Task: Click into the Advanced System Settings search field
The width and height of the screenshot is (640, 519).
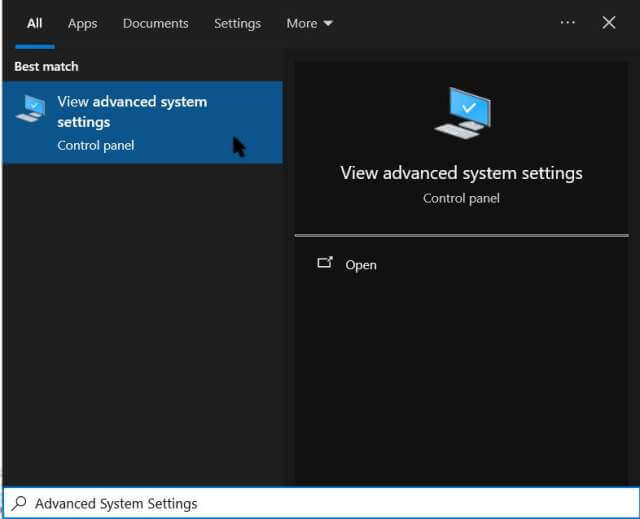Action: [x=320, y=503]
